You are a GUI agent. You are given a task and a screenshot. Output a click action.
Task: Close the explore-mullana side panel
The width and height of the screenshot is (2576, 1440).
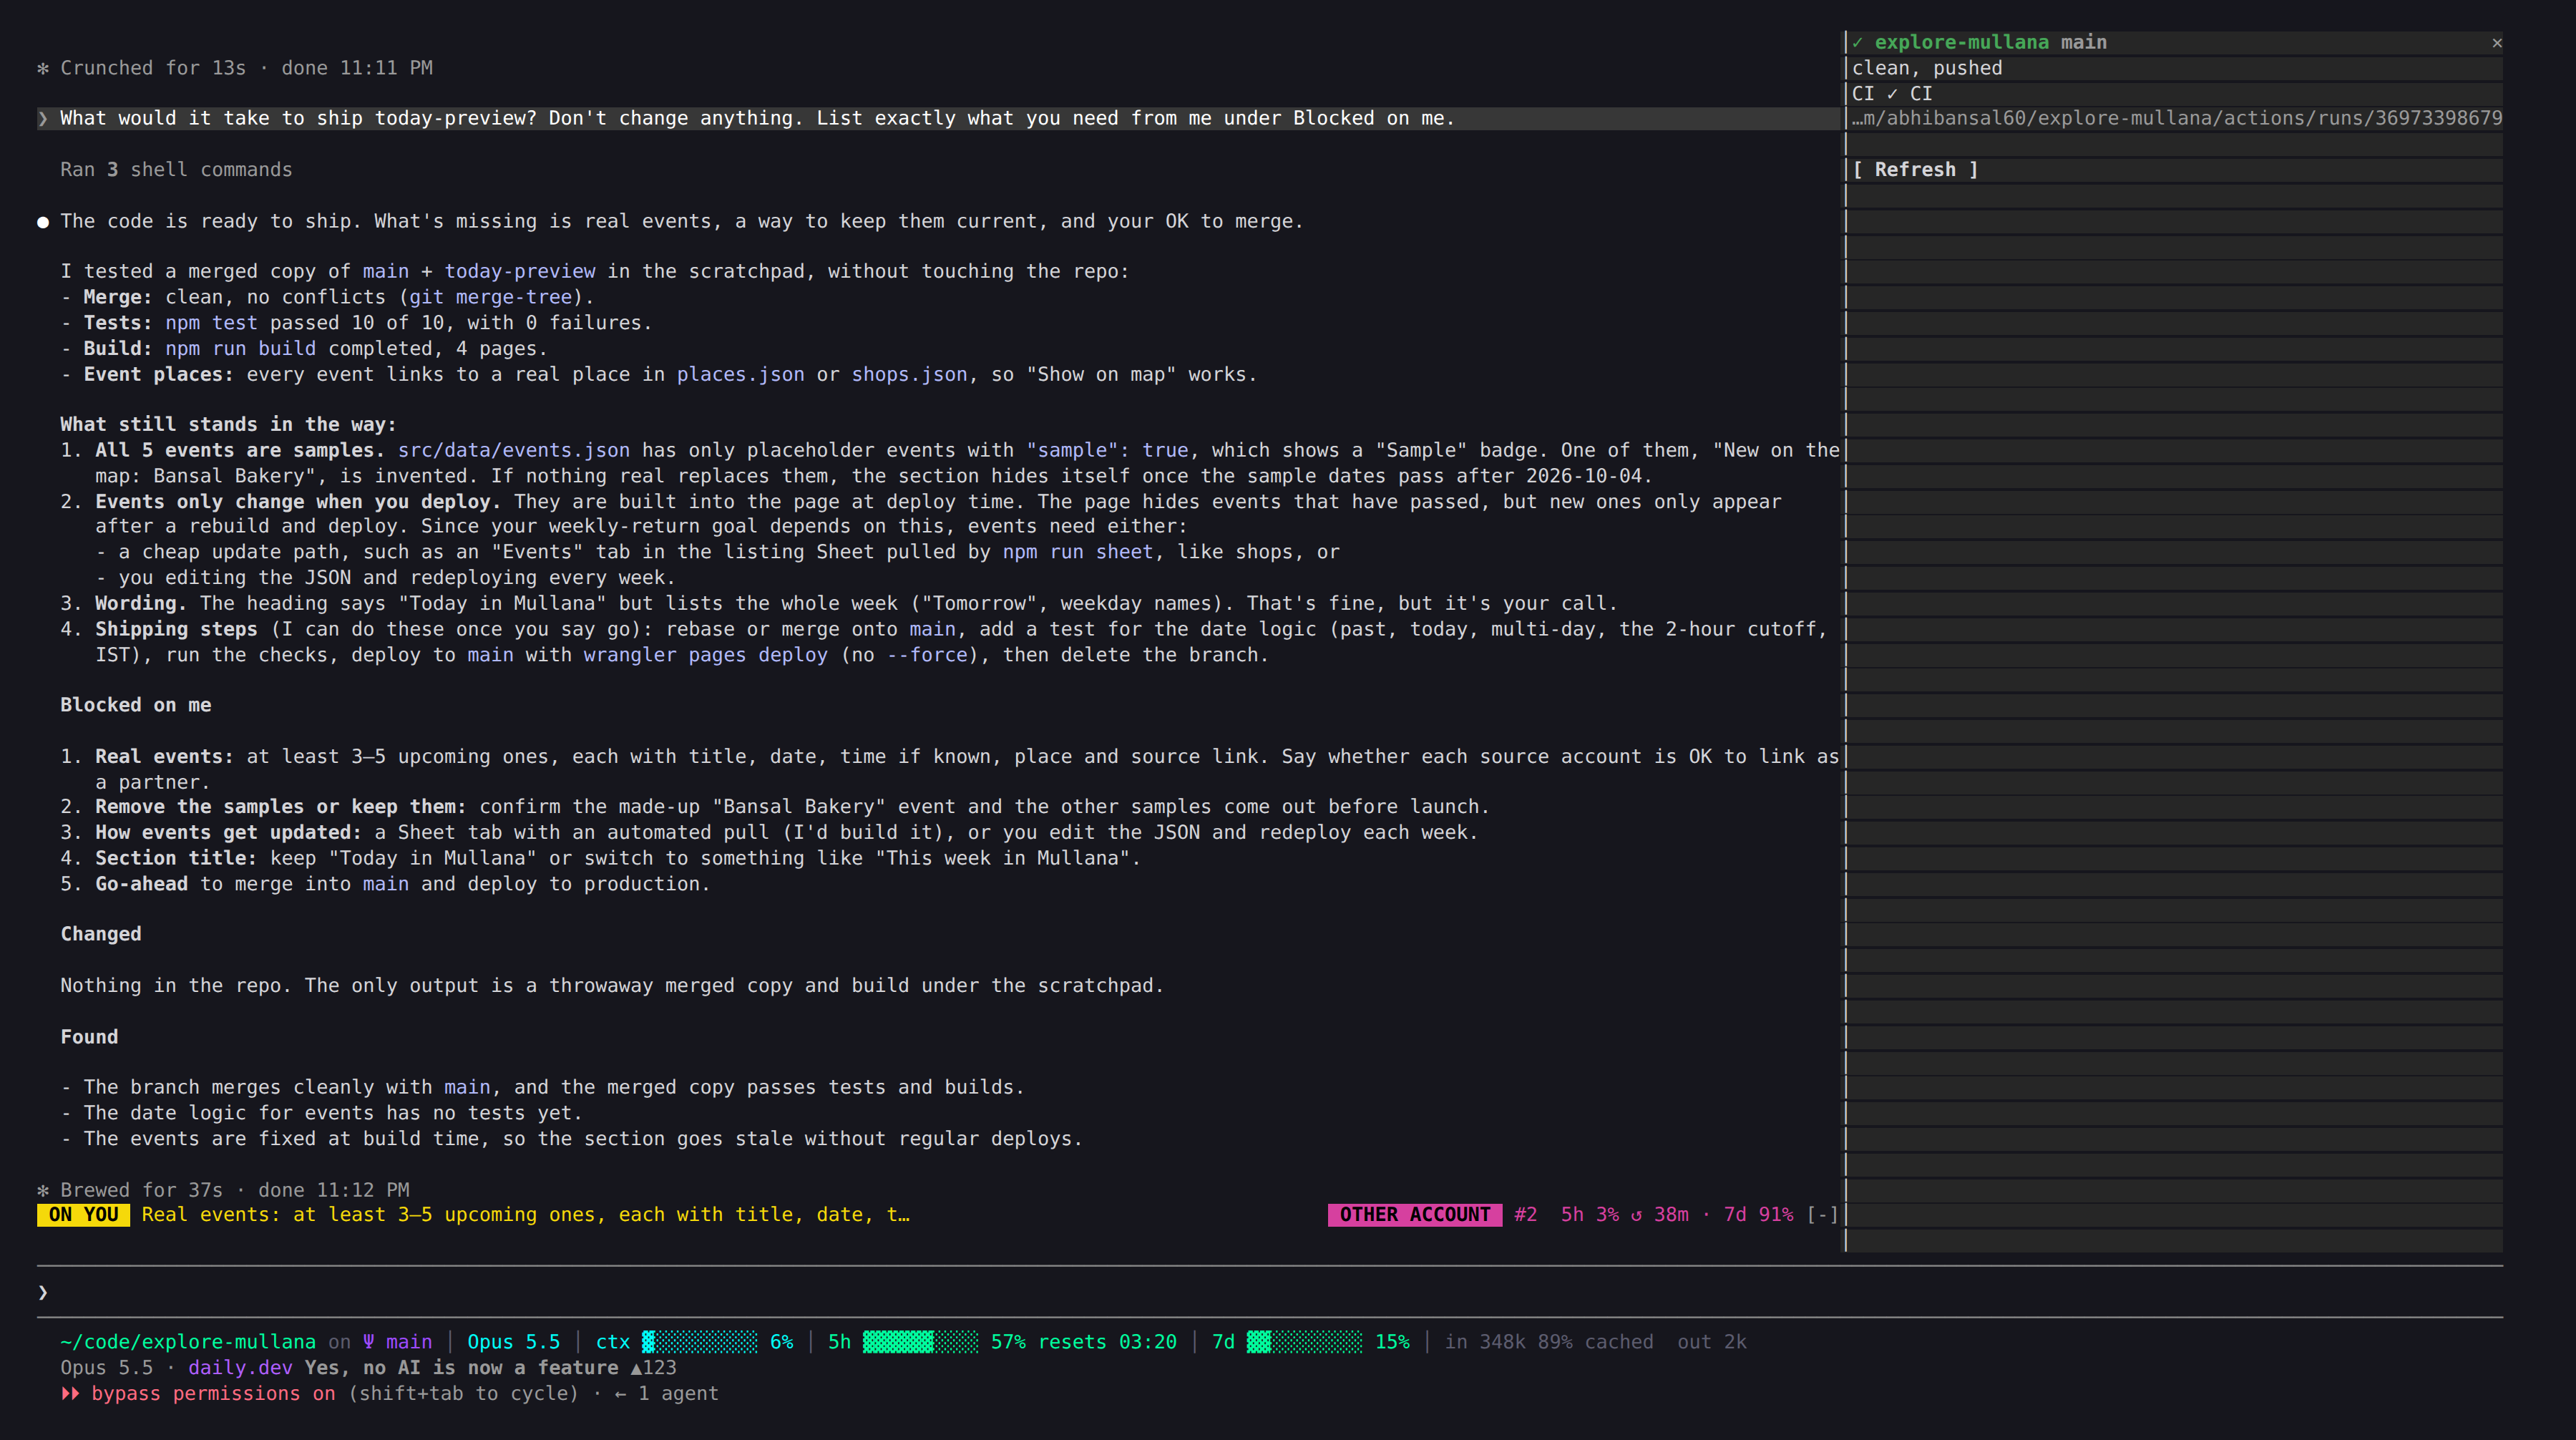[x=2497, y=42]
